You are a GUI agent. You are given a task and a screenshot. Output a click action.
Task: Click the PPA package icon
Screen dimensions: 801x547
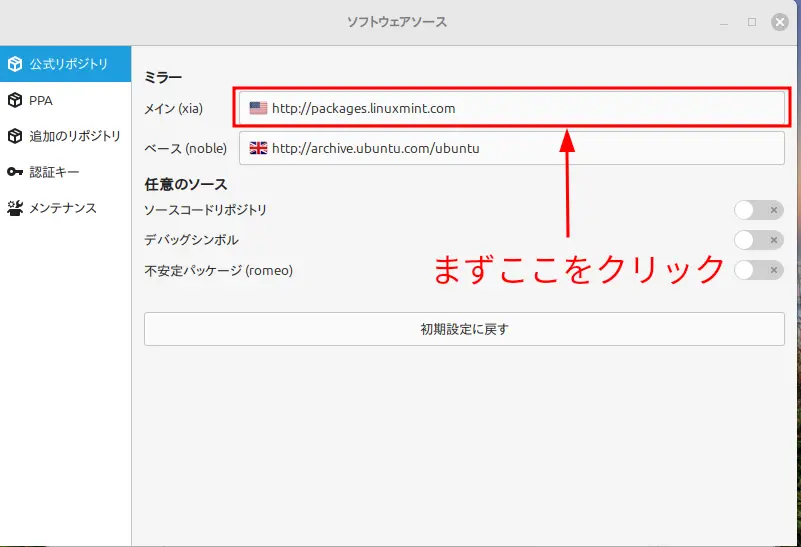click(x=15, y=100)
